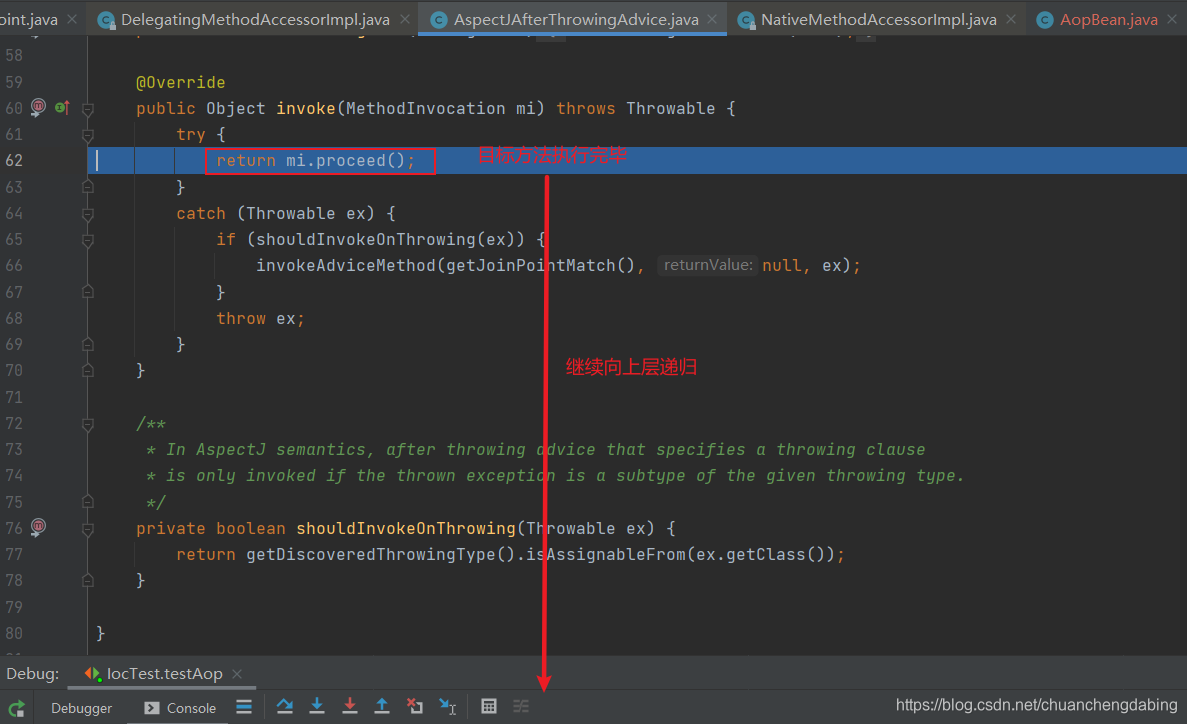Open the Evaluate Expression calculator icon

[489, 707]
